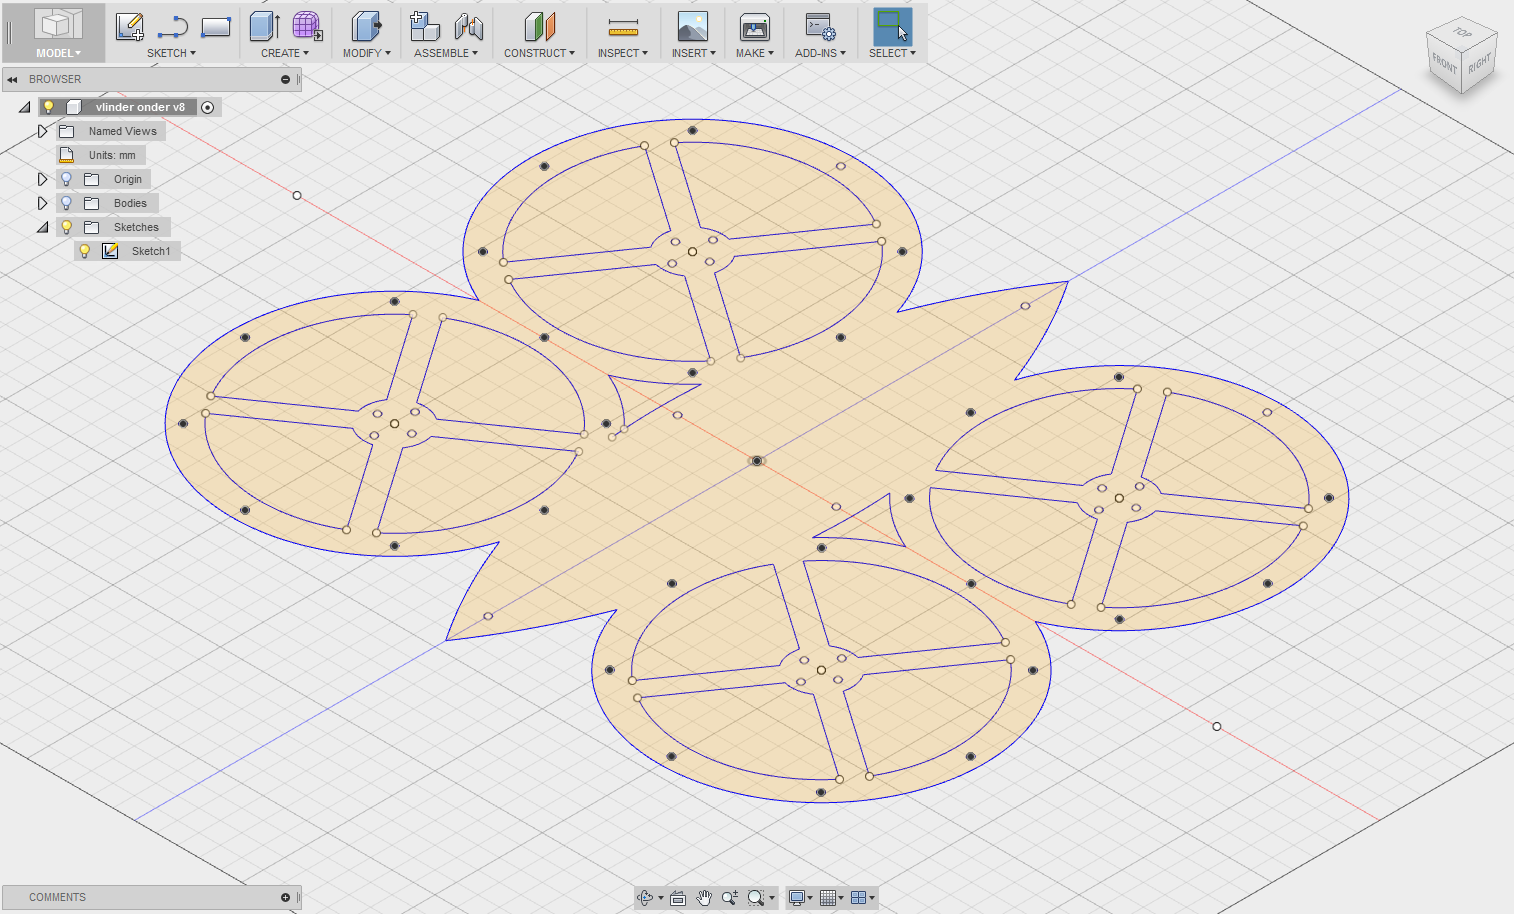This screenshot has height=914, width=1514.
Task: Click the New Component icon
Action: point(425,27)
